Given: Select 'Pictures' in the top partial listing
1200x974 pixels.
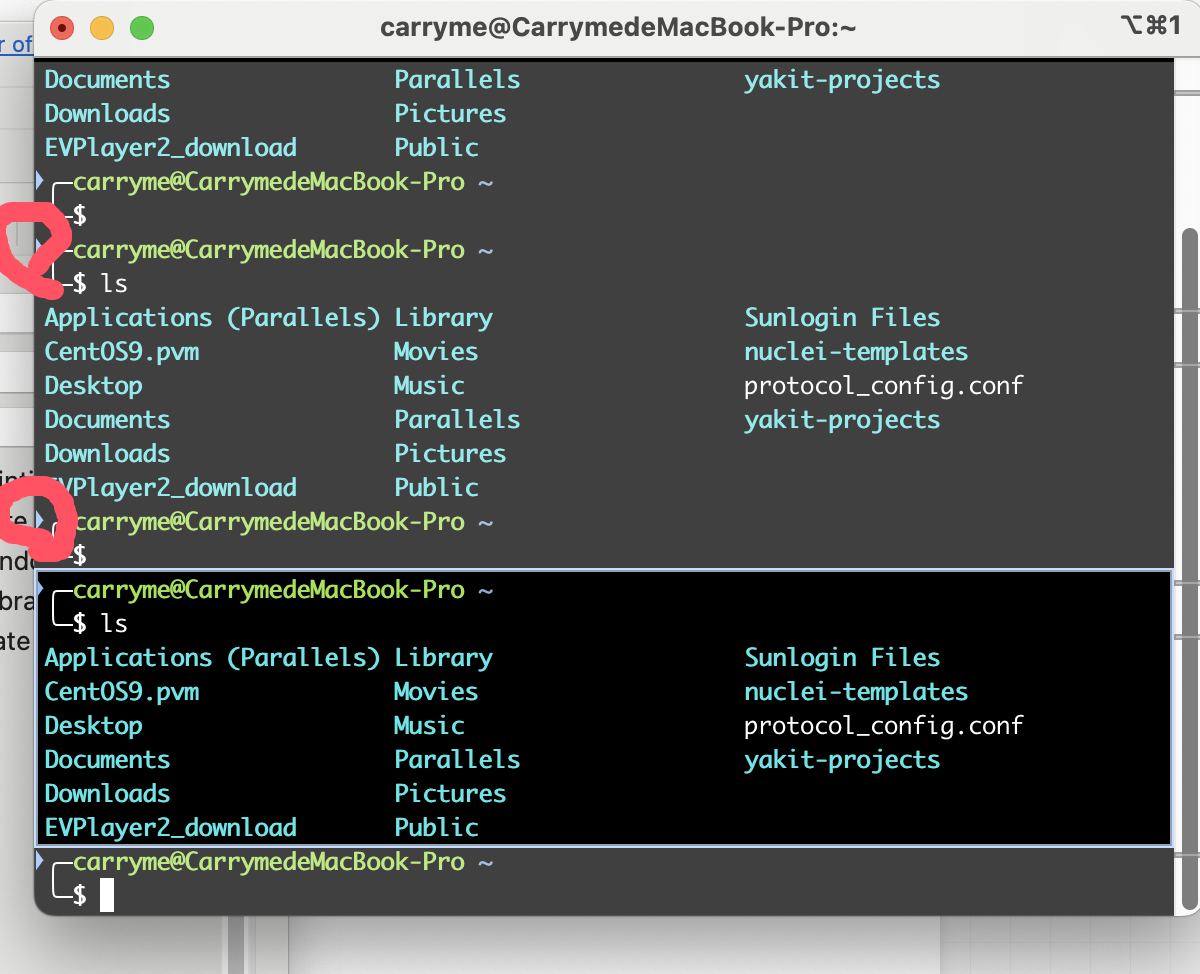Looking at the screenshot, I should pyautogui.click(x=450, y=114).
